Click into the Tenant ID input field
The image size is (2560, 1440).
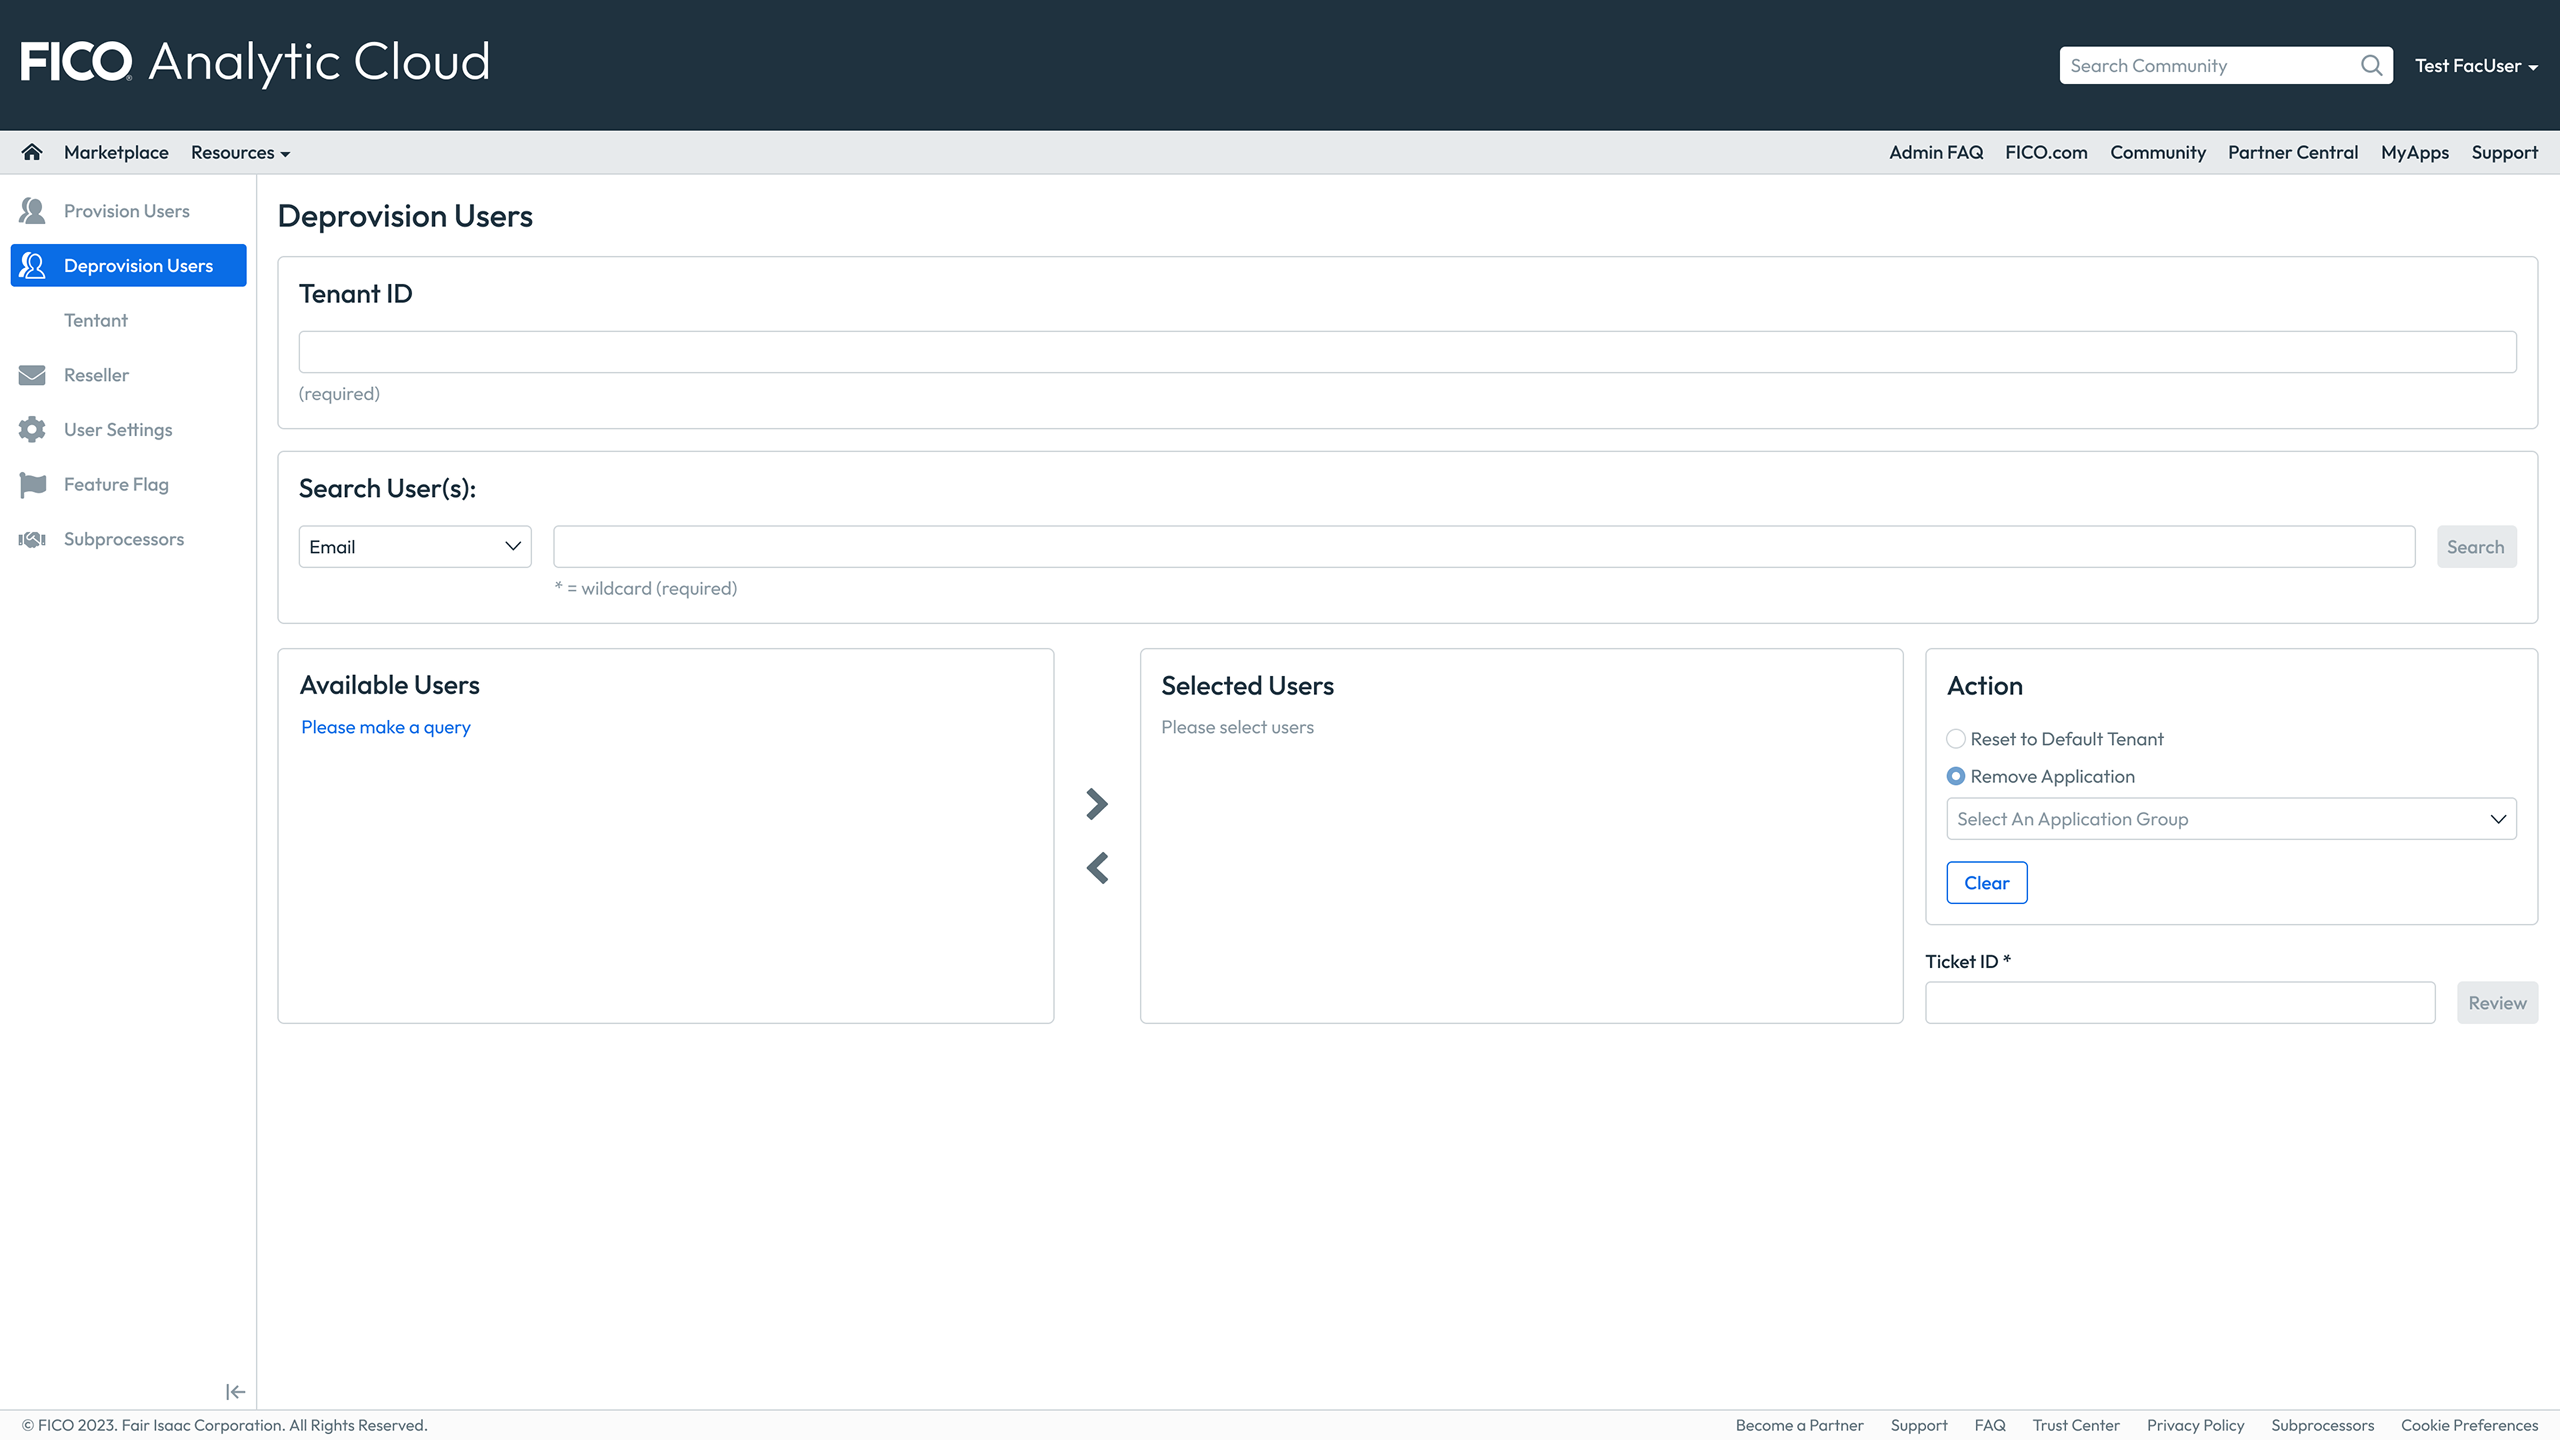tap(1407, 352)
